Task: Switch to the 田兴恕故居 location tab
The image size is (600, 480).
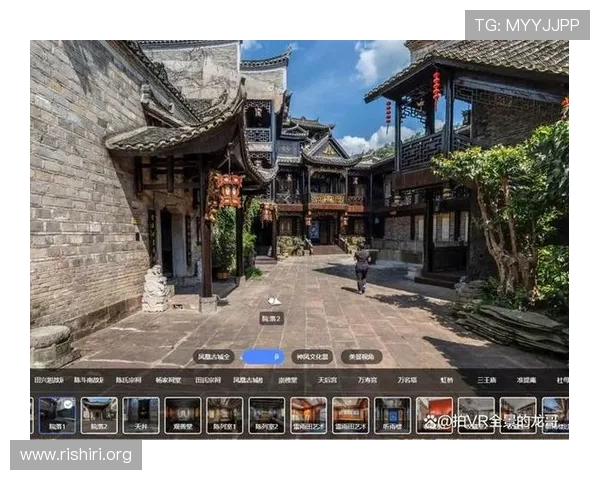Action: (x=49, y=380)
